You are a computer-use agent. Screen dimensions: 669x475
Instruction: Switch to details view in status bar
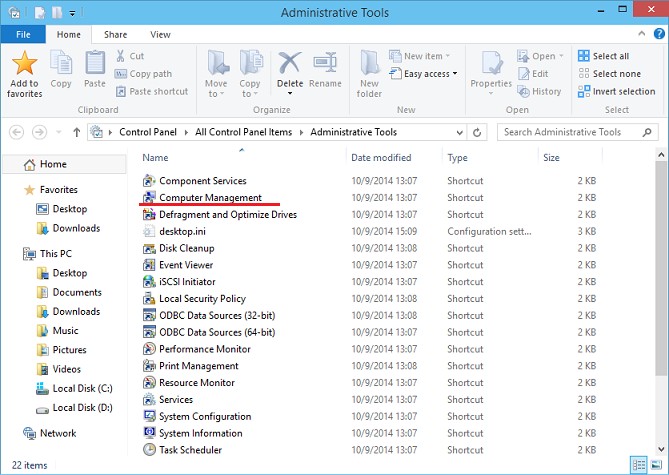[639, 465]
